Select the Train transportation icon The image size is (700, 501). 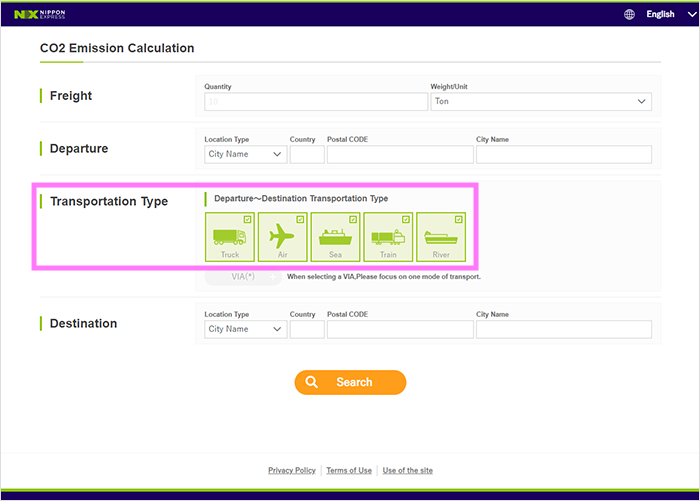388,238
